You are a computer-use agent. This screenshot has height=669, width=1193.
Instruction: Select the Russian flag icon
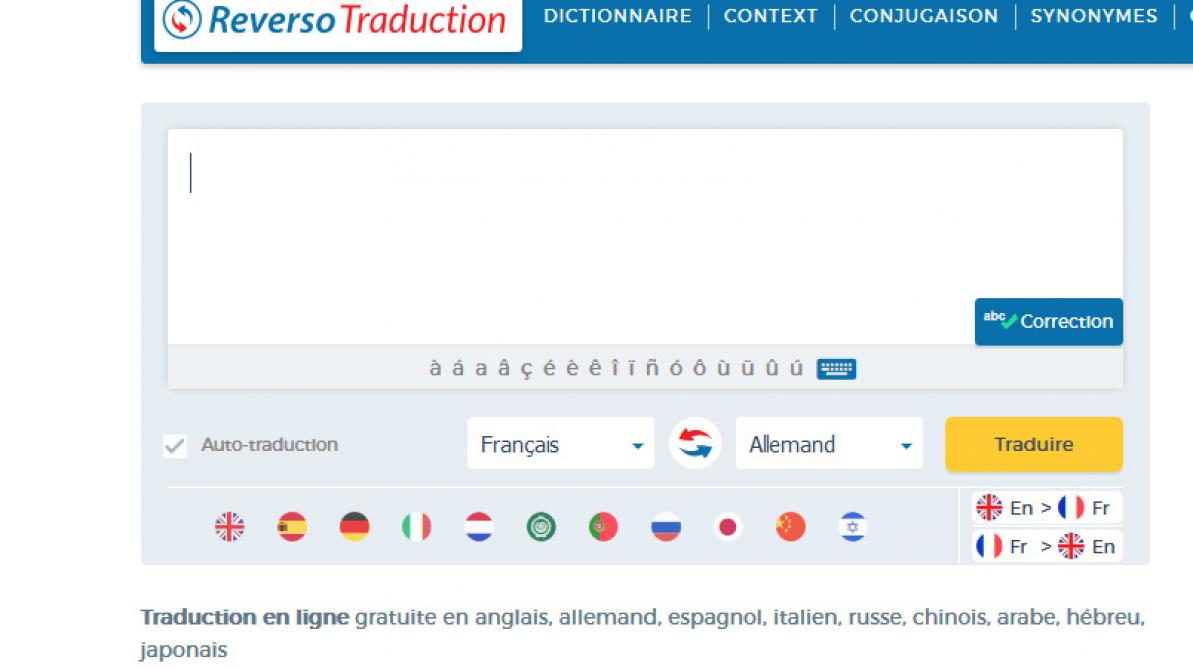tap(666, 526)
